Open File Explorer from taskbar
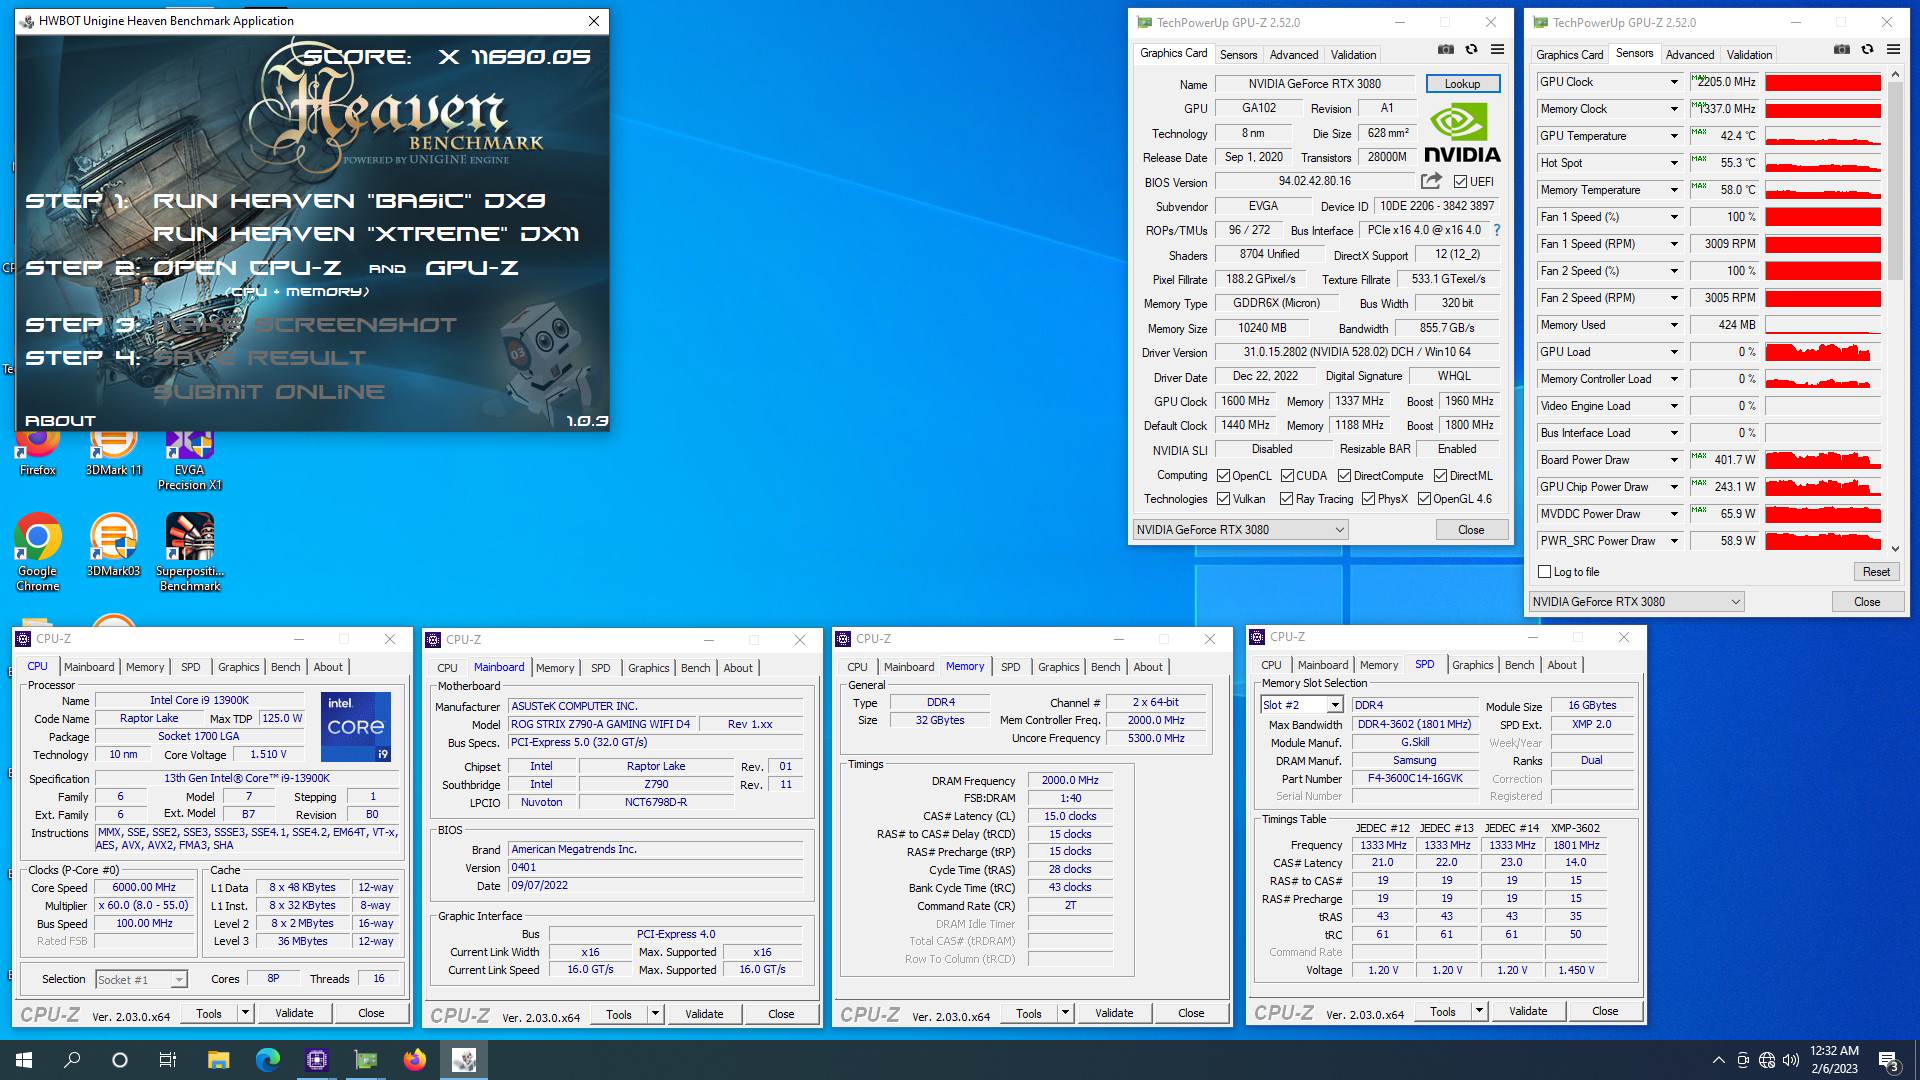 click(218, 1060)
